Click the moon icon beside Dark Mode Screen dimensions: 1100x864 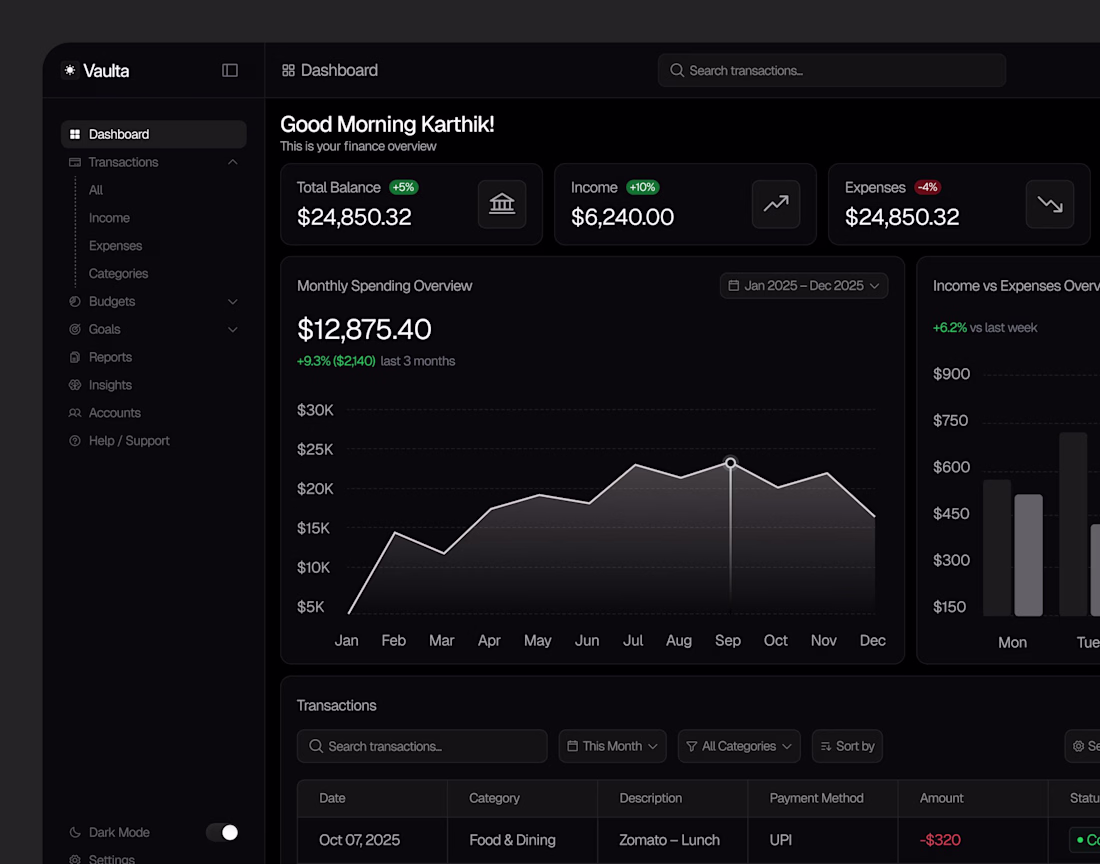coord(75,832)
